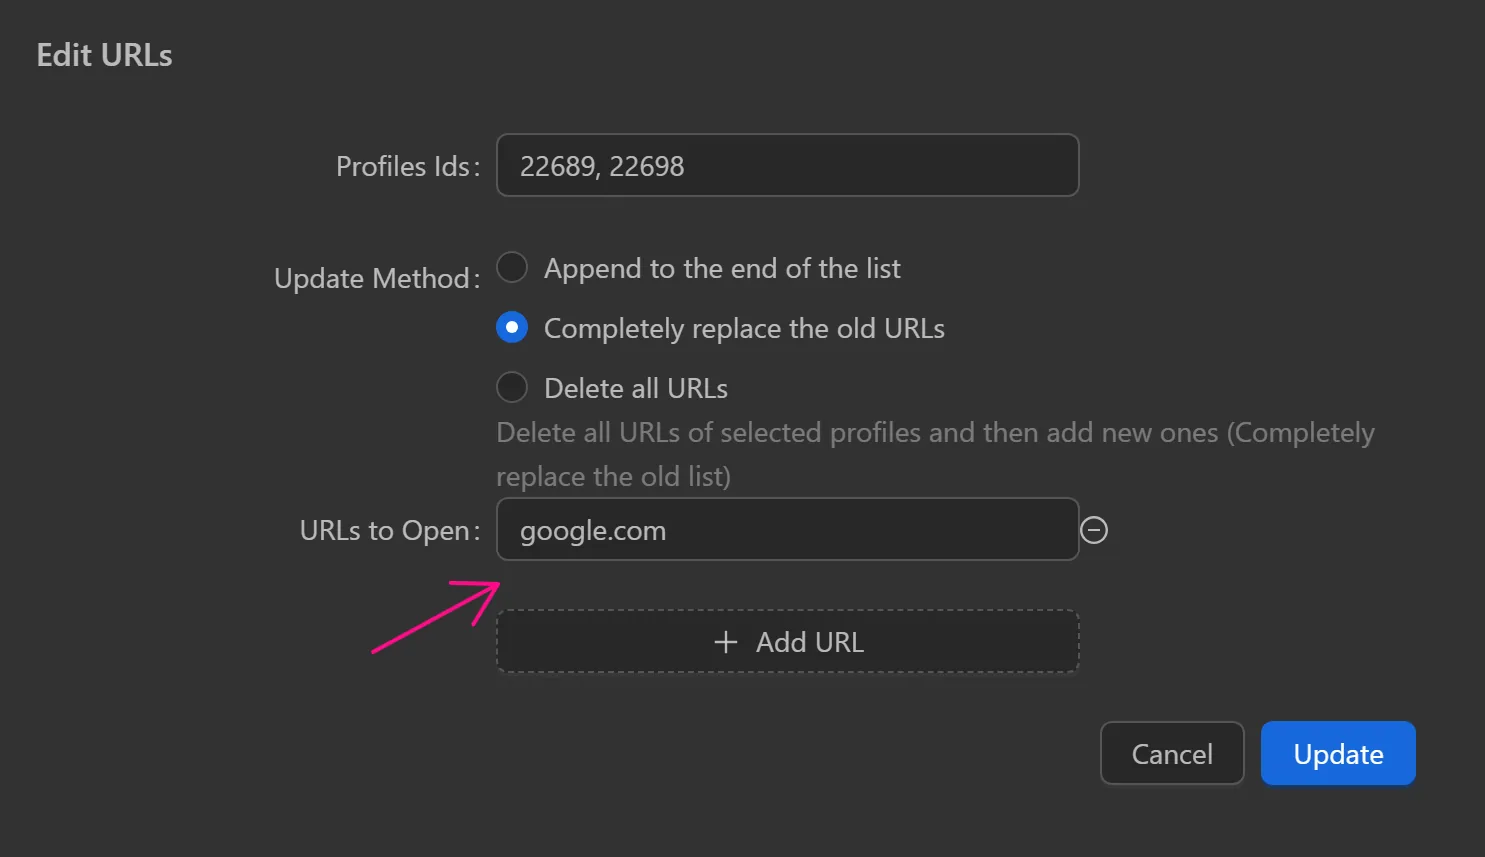1485x857 pixels.
Task: Click the plus icon inside Add URL
Action: (725, 641)
